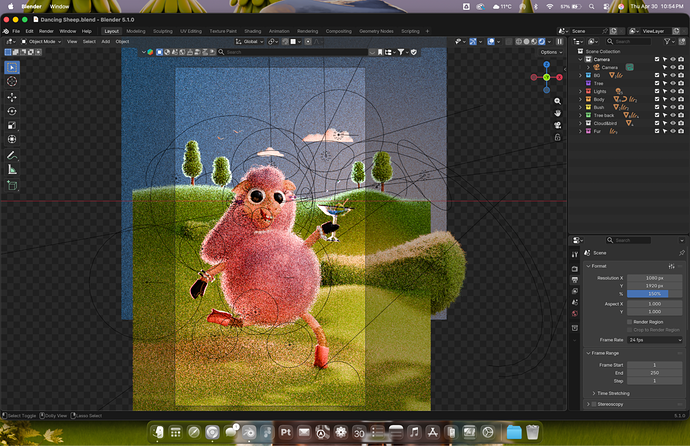Select the Annotate tool
Screen dimensions: 690x446
tap(12, 155)
